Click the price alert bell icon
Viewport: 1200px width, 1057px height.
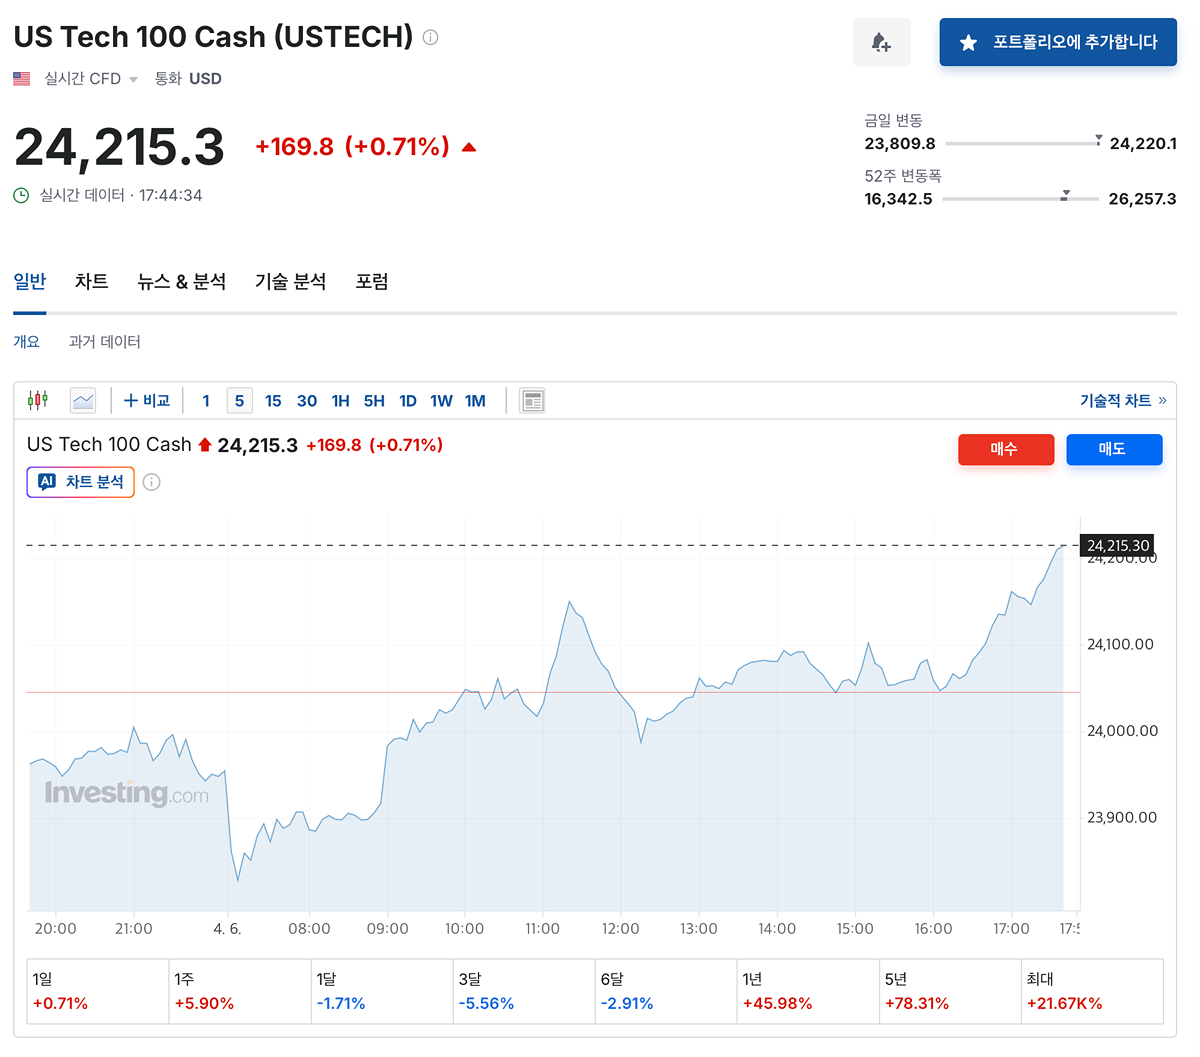(x=881, y=42)
